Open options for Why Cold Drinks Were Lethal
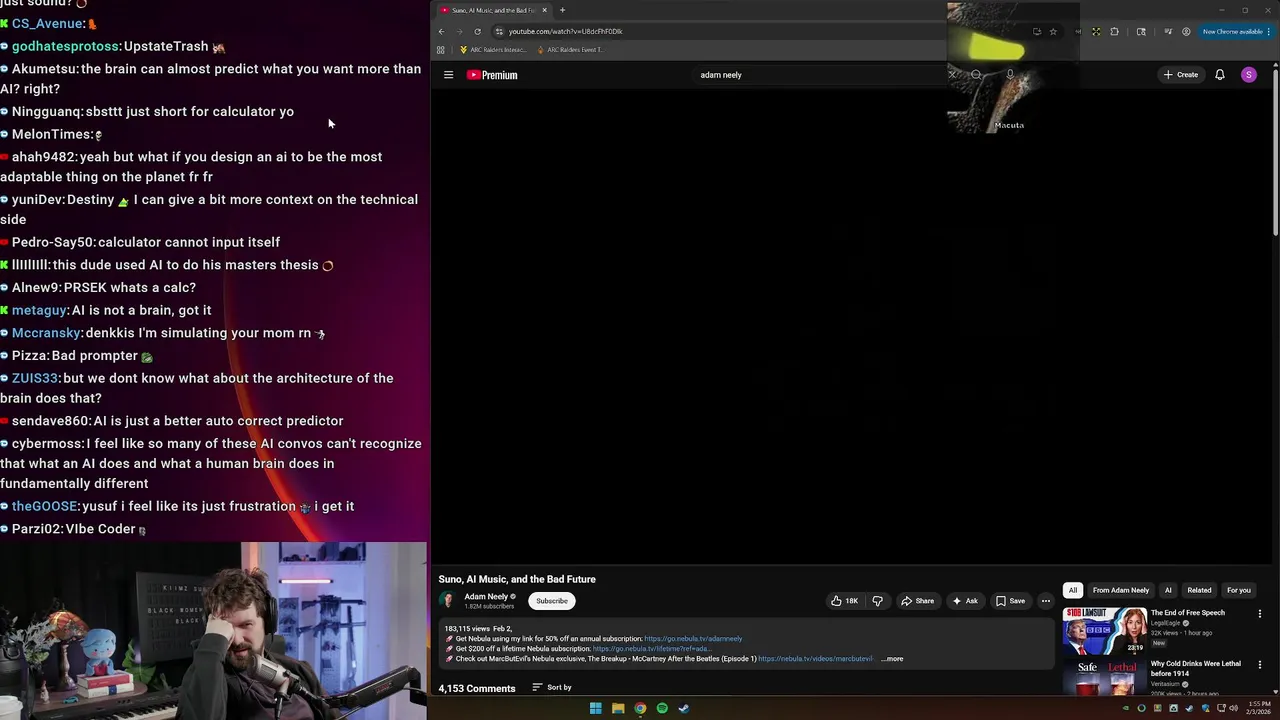 click(1259, 665)
